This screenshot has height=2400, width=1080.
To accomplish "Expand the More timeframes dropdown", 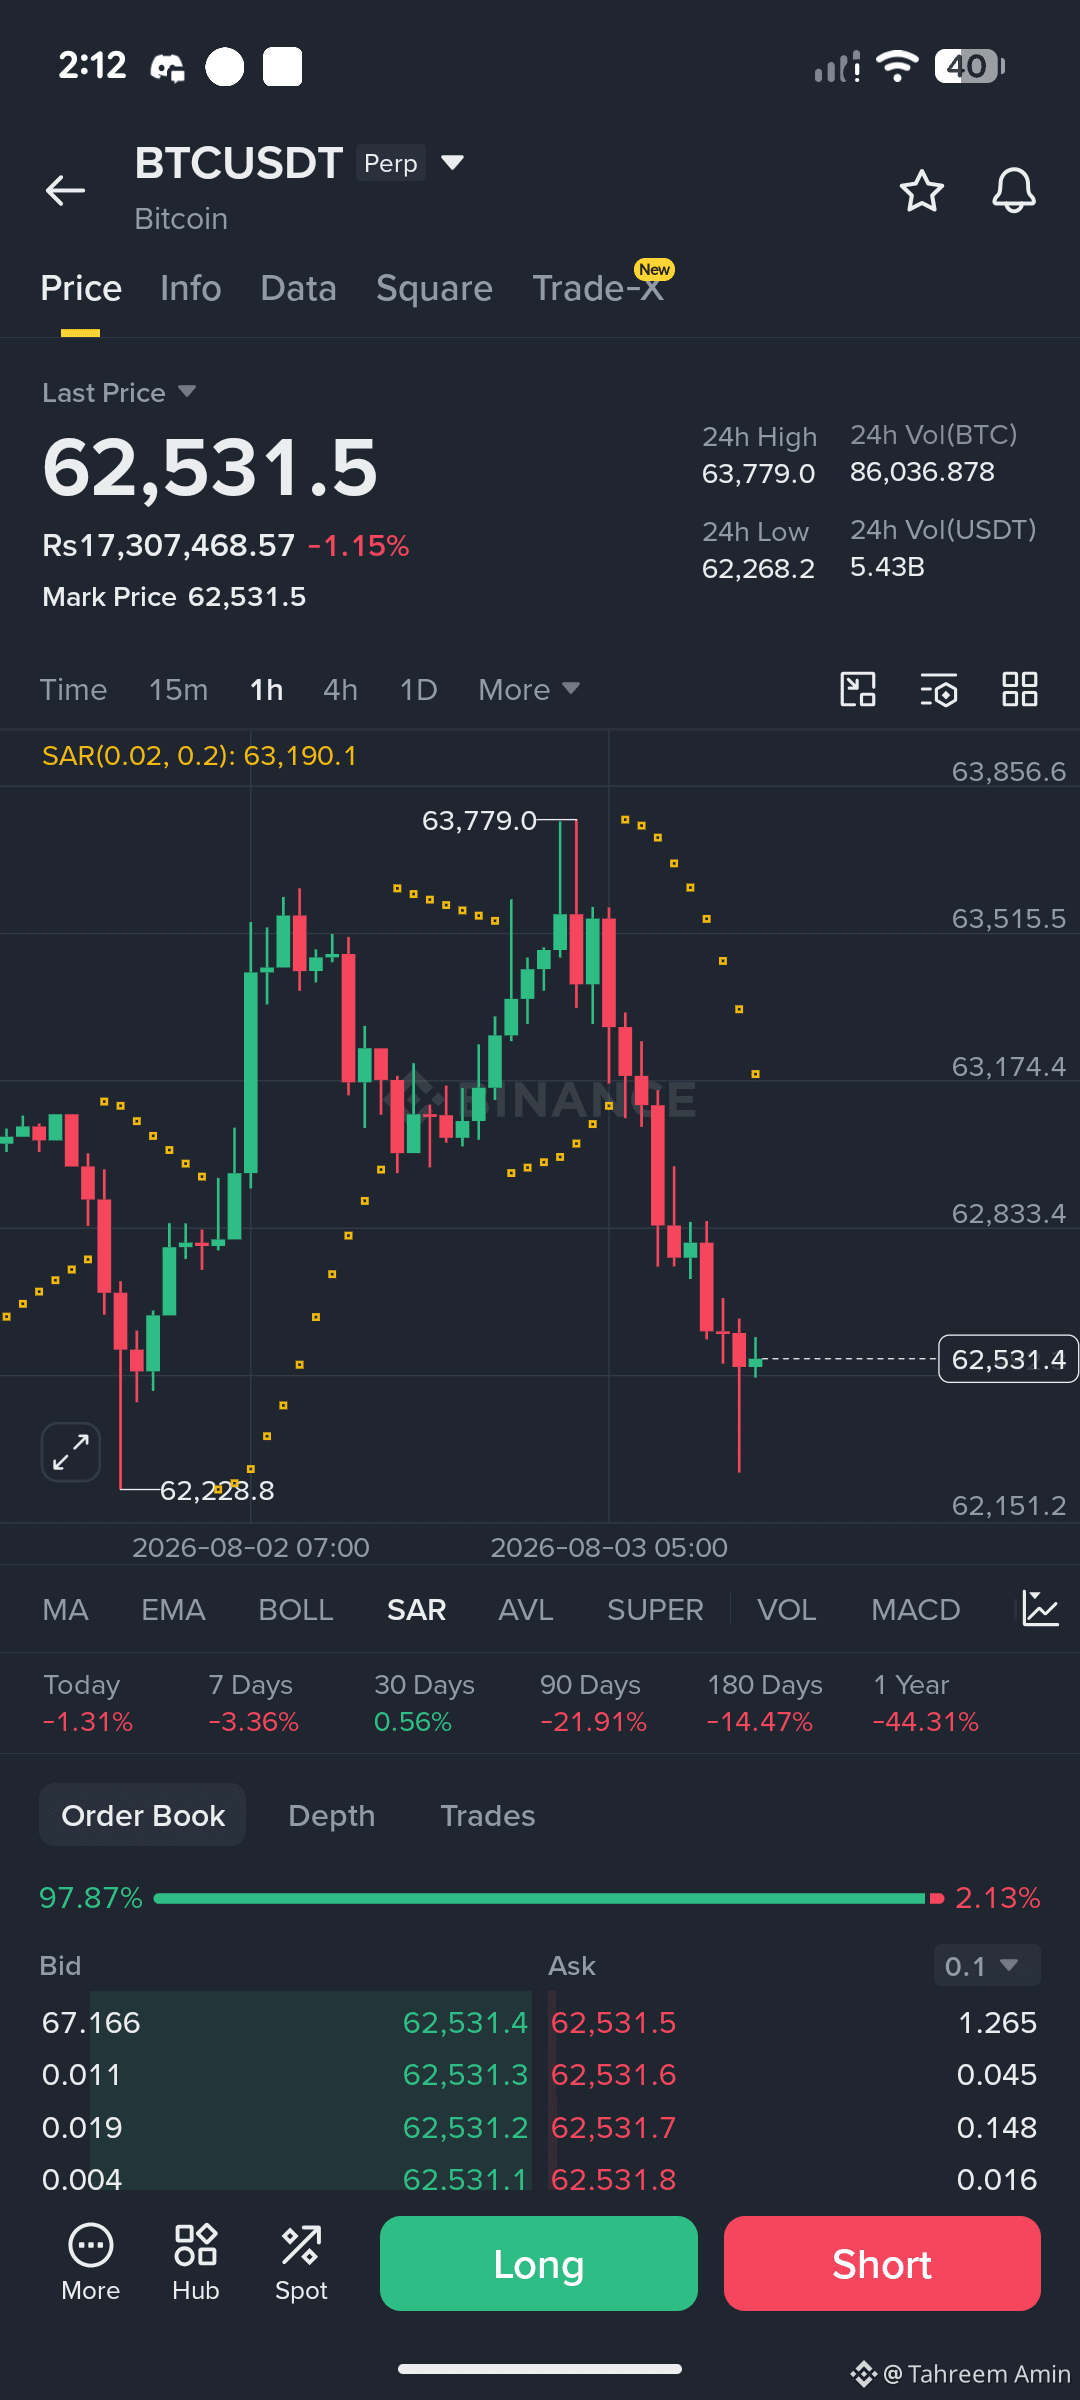I will (x=529, y=689).
